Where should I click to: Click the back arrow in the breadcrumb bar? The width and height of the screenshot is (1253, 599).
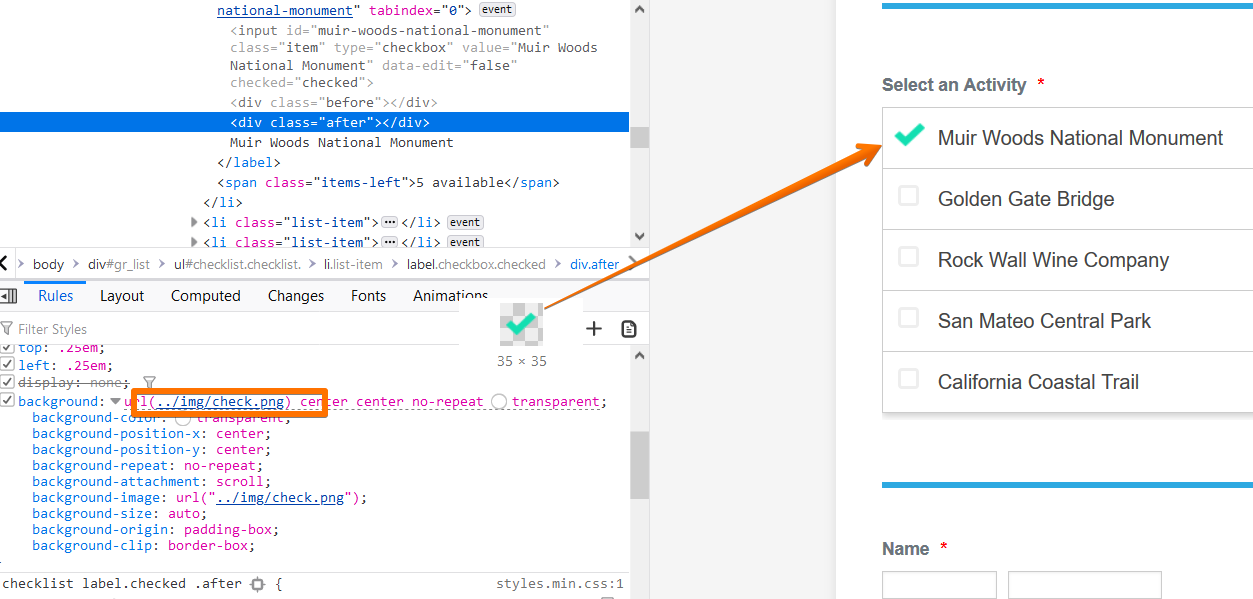(x=6, y=263)
